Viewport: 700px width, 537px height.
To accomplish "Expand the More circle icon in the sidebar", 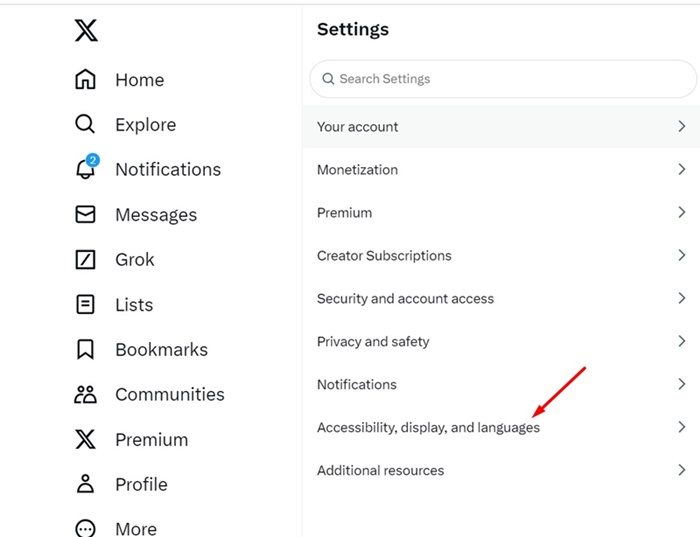I will pos(85,529).
